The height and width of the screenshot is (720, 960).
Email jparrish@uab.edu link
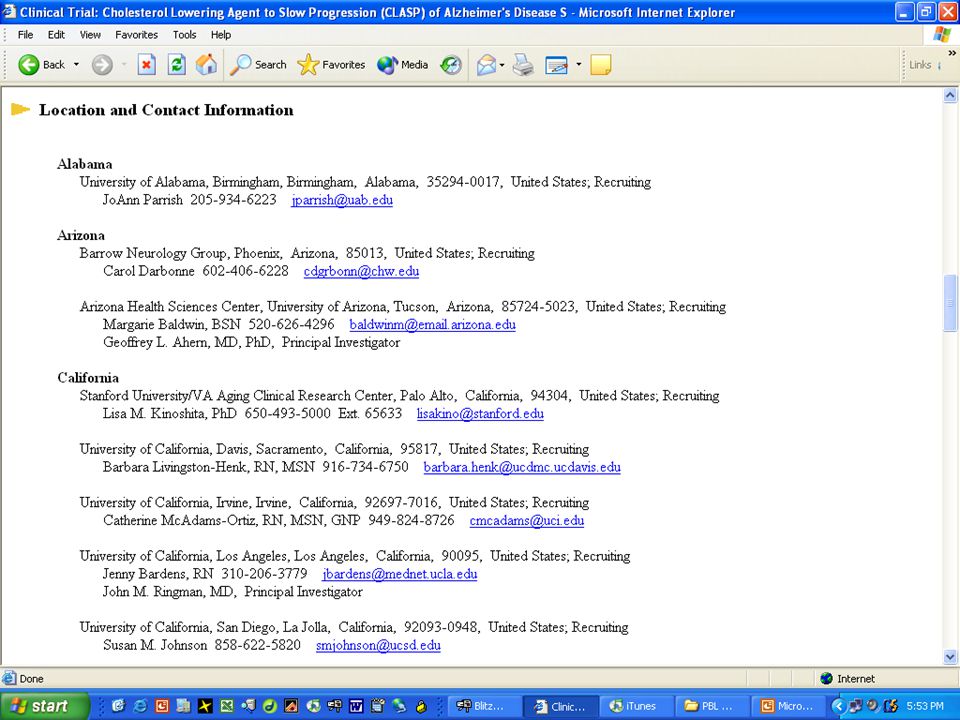click(x=342, y=200)
